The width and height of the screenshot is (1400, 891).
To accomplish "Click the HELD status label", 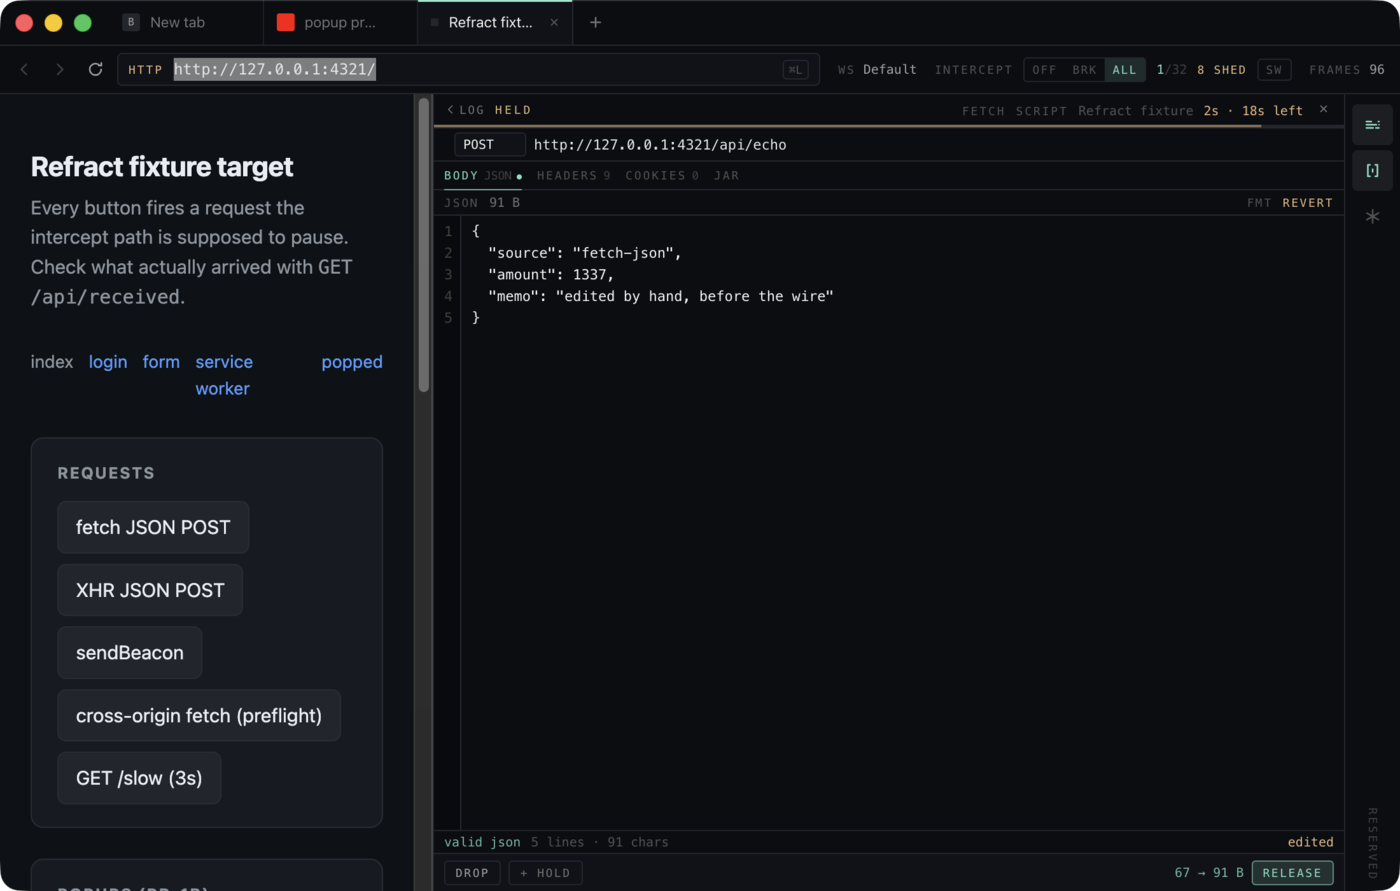I will pos(513,110).
